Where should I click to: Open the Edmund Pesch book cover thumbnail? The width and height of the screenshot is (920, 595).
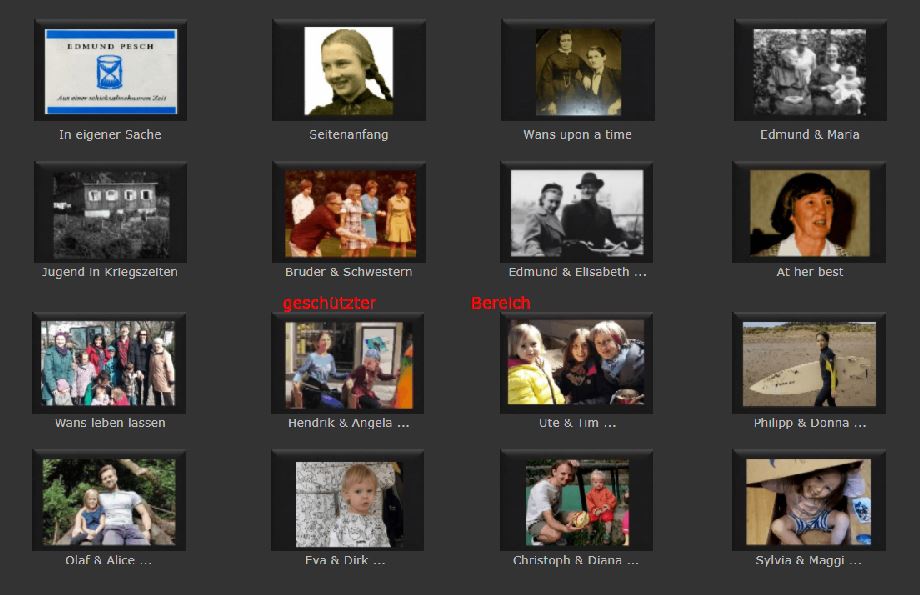110,71
